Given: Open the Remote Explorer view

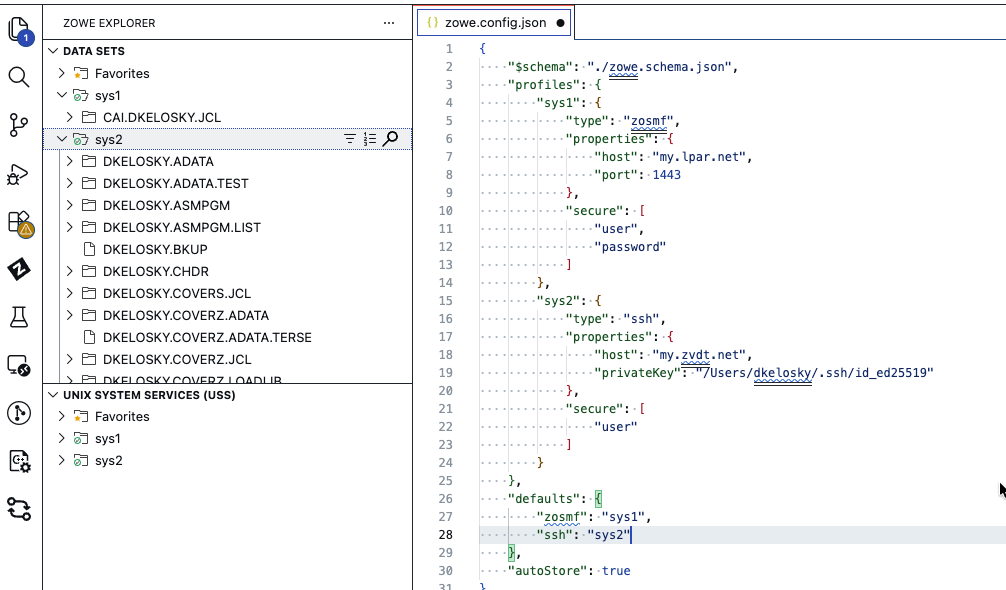Looking at the screenshot, I should point(19,365).
